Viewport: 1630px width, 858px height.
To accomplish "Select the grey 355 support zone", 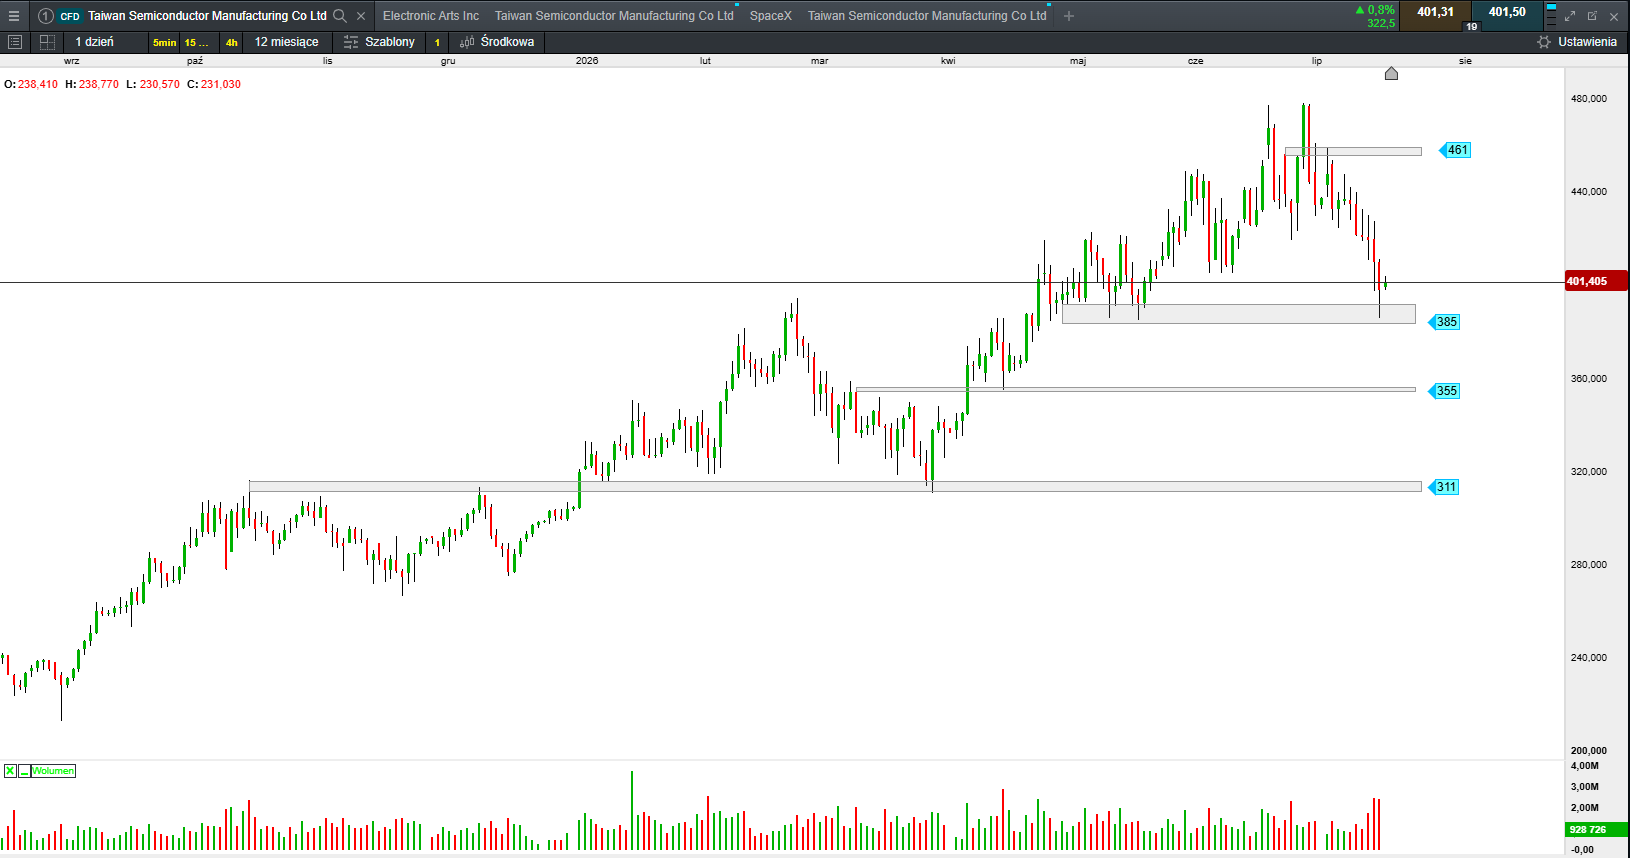I will pos(1136,390).
